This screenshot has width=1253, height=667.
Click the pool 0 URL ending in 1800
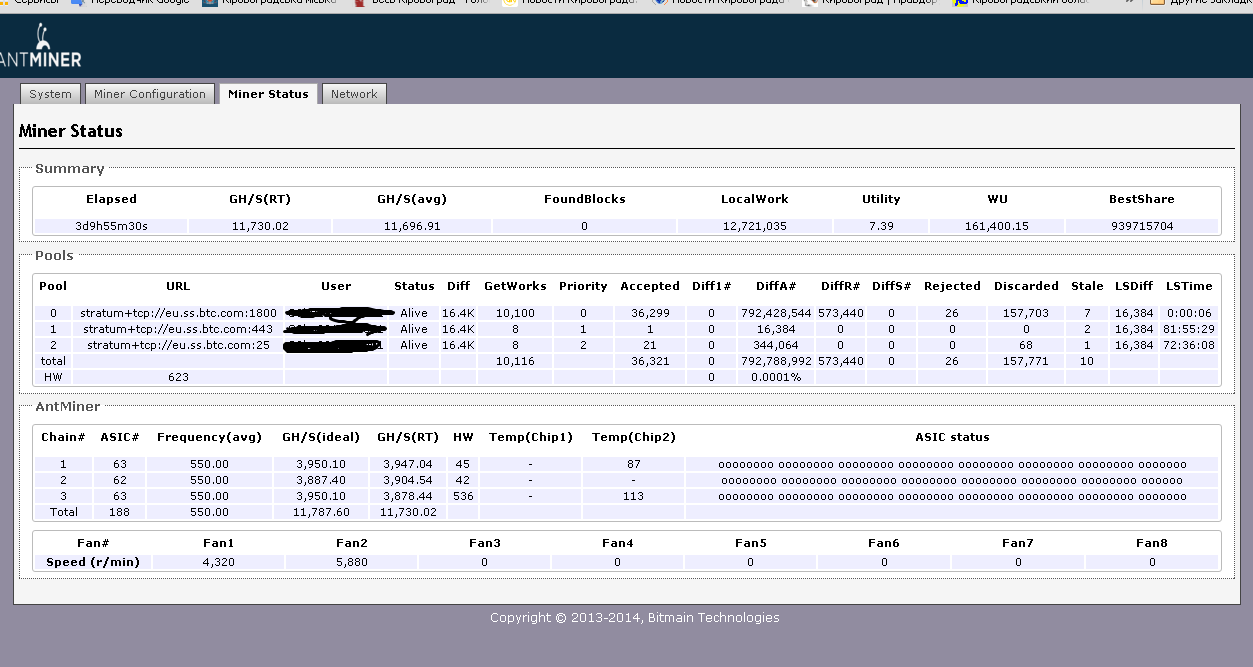(x=178, y=313)
